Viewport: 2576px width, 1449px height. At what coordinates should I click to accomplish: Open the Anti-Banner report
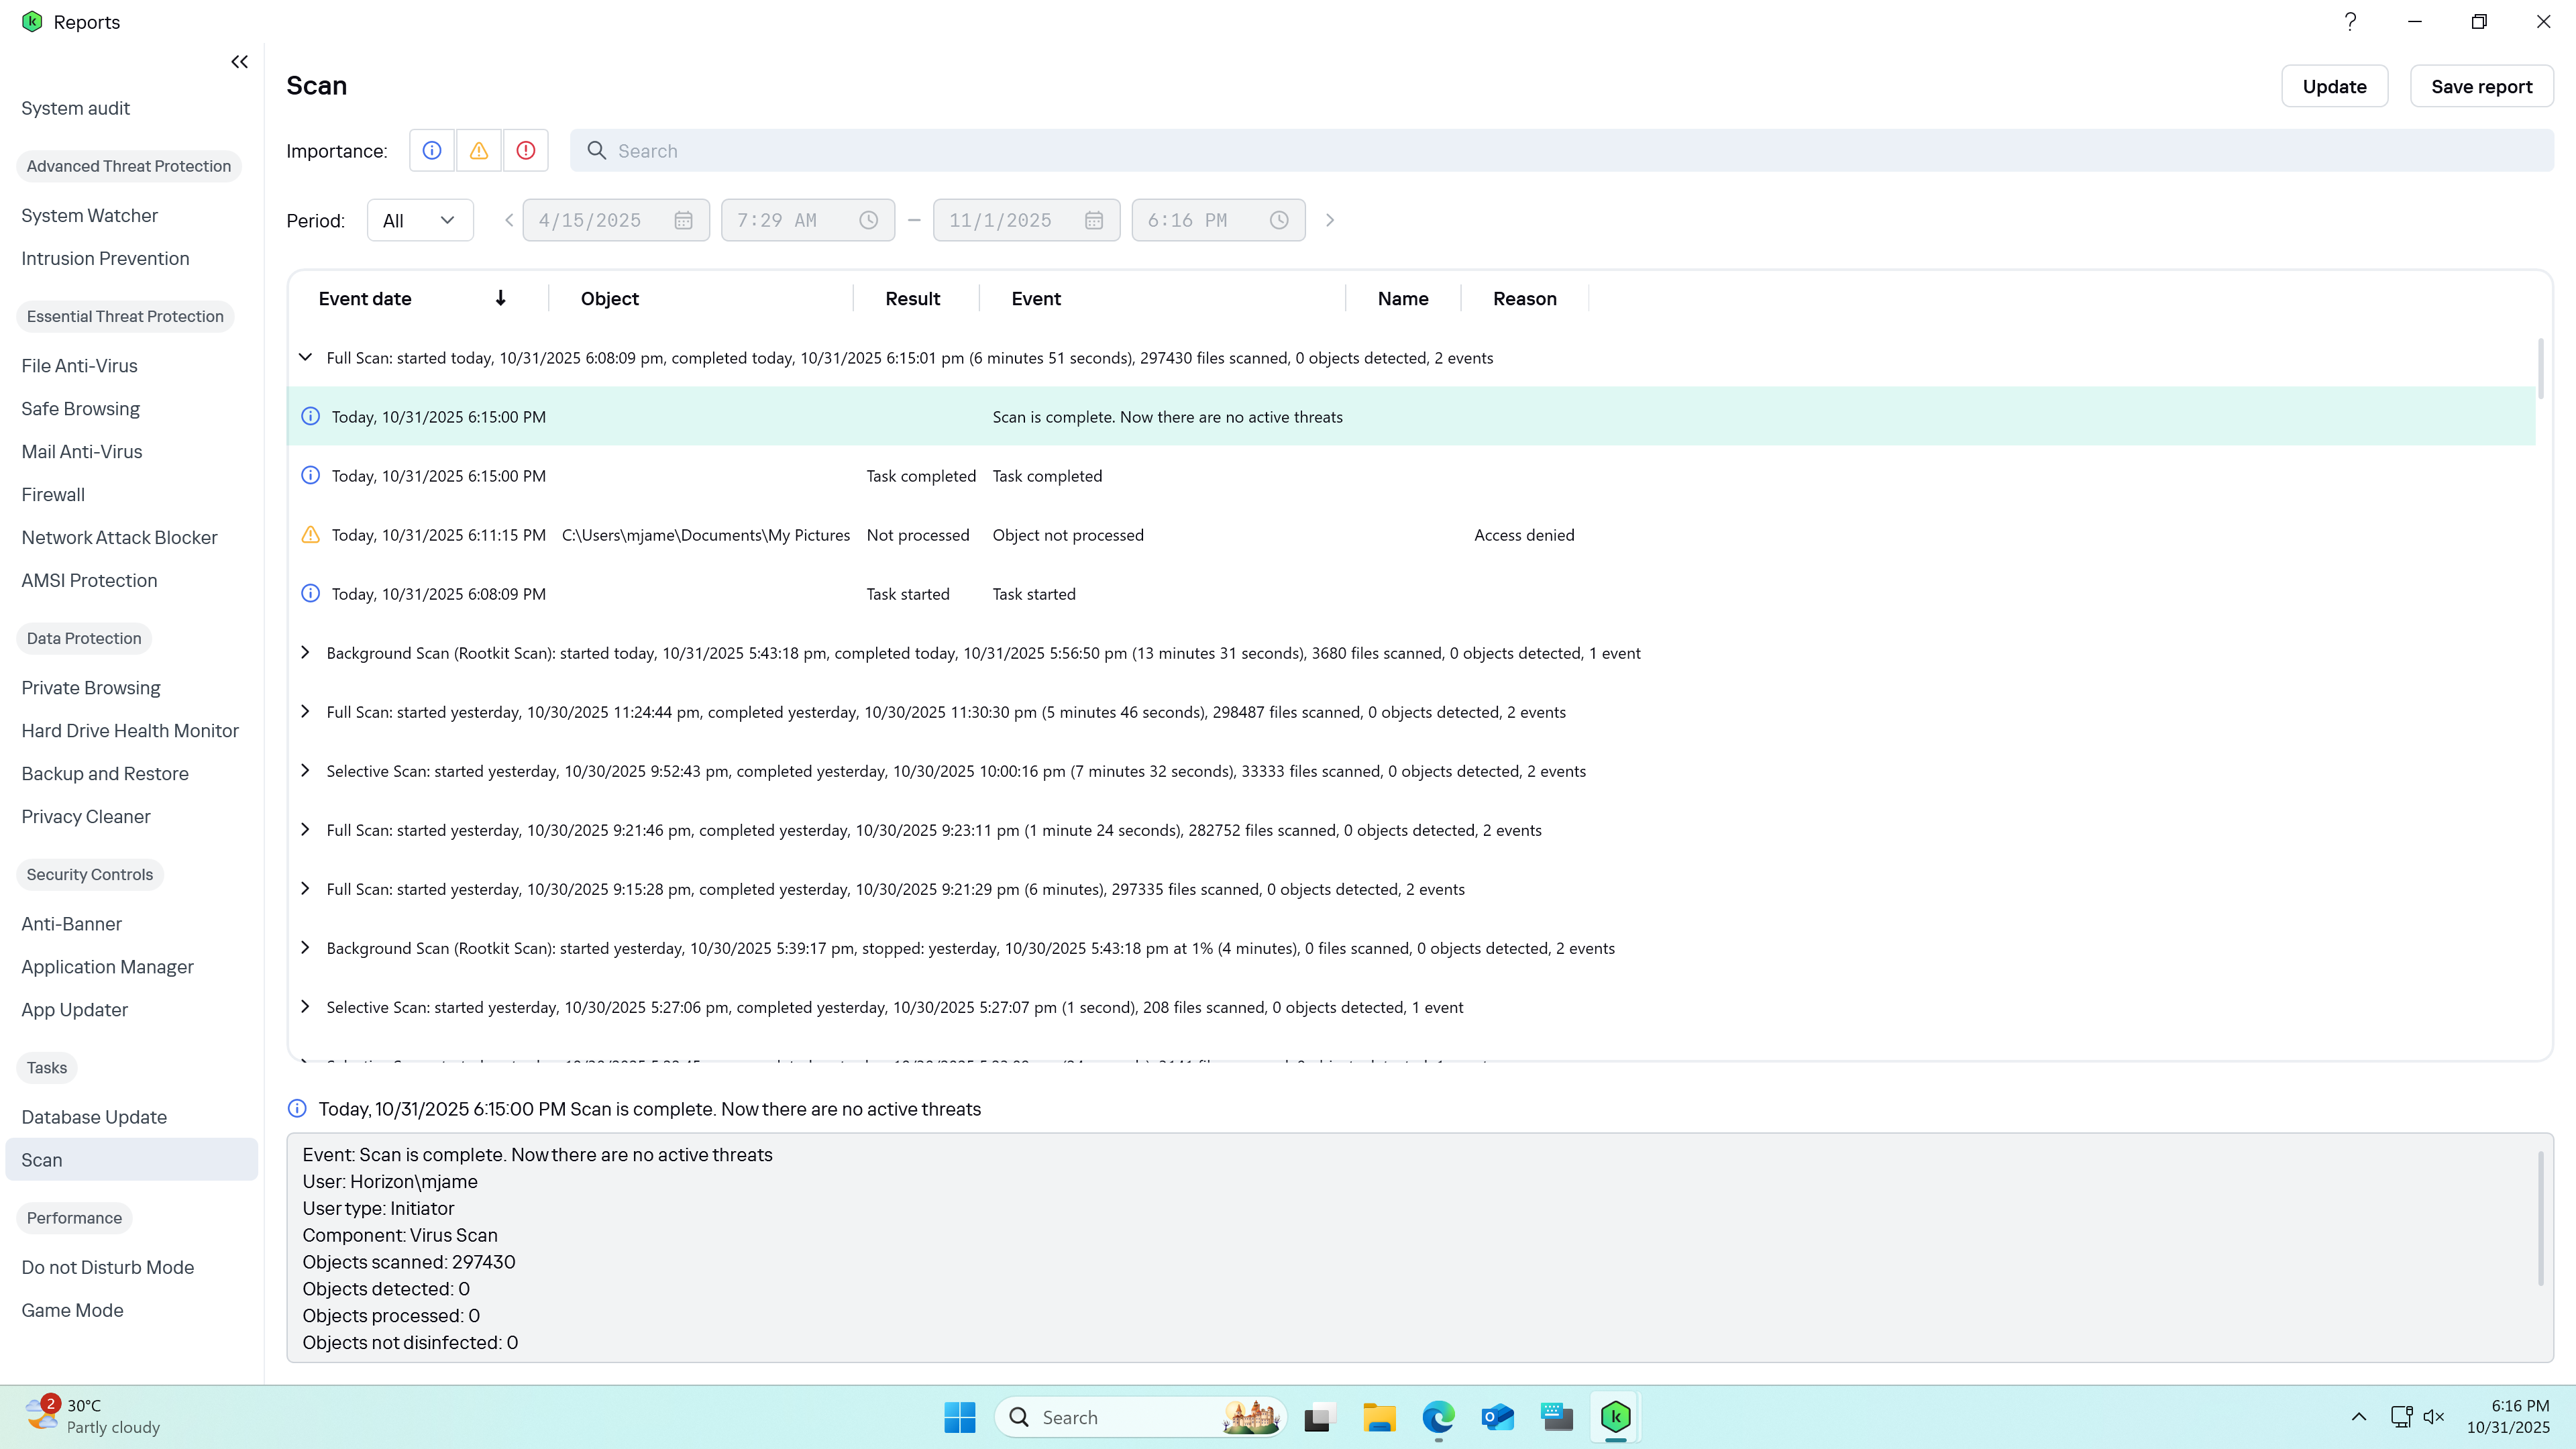71,923
